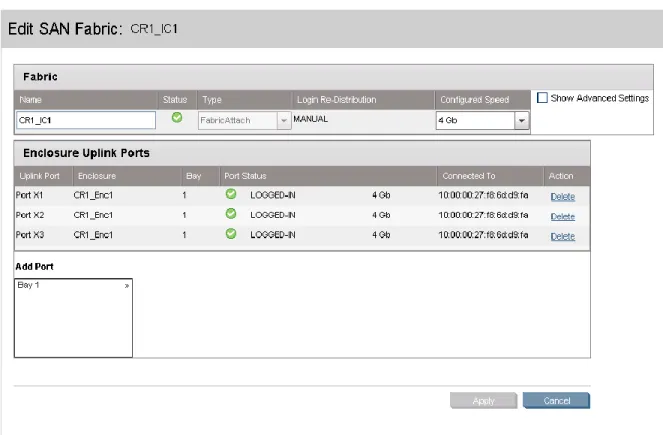
Task: Click the green fabric status icon
Action: (x=177, y=118)
